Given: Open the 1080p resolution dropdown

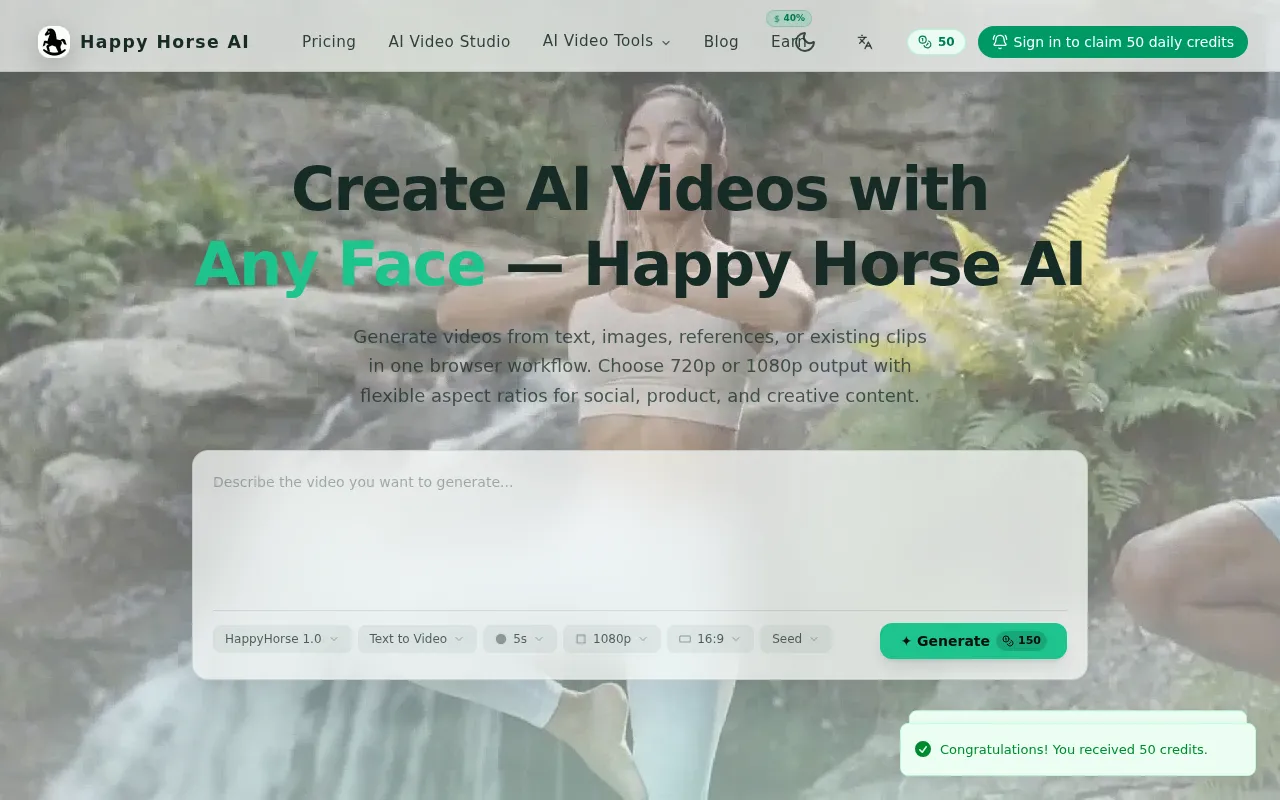Looking at the screenshot, I should click(x=612, y=639).
